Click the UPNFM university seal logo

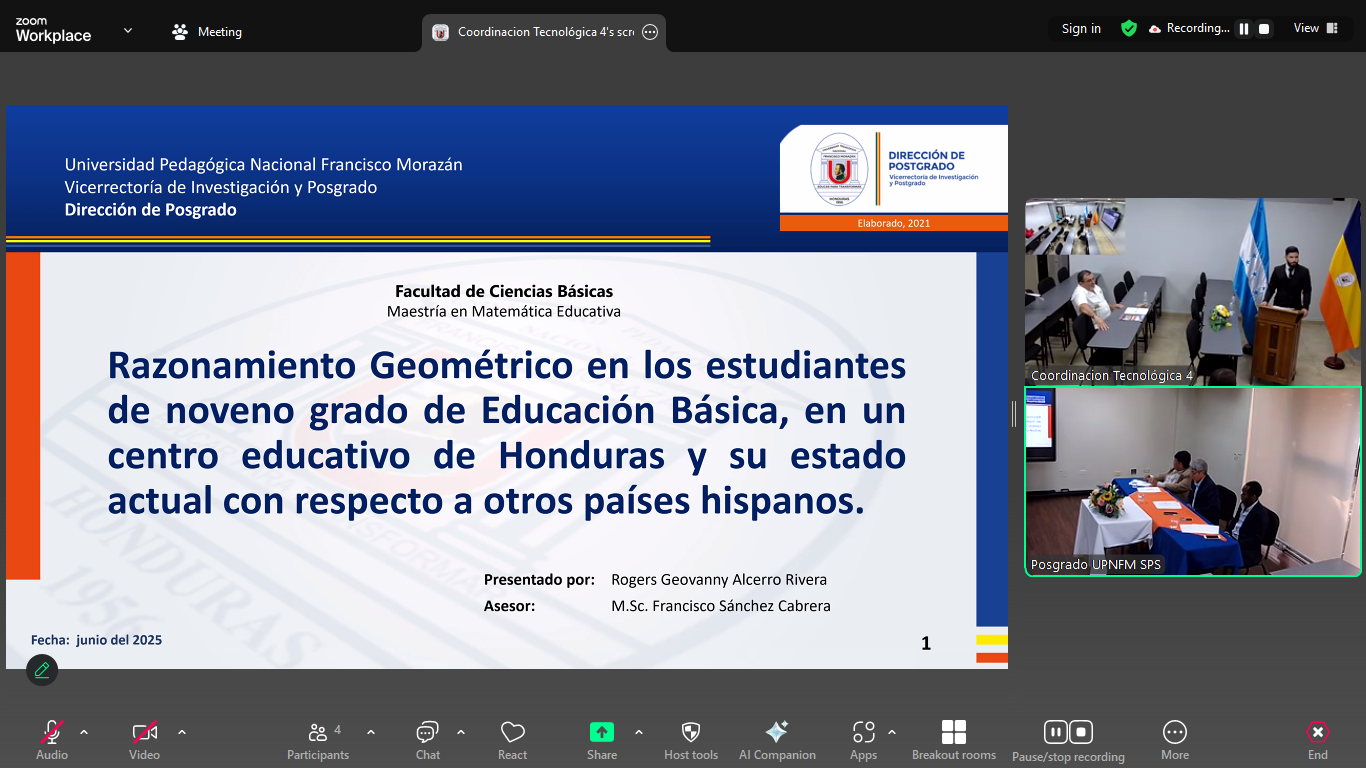click(840, 169)
